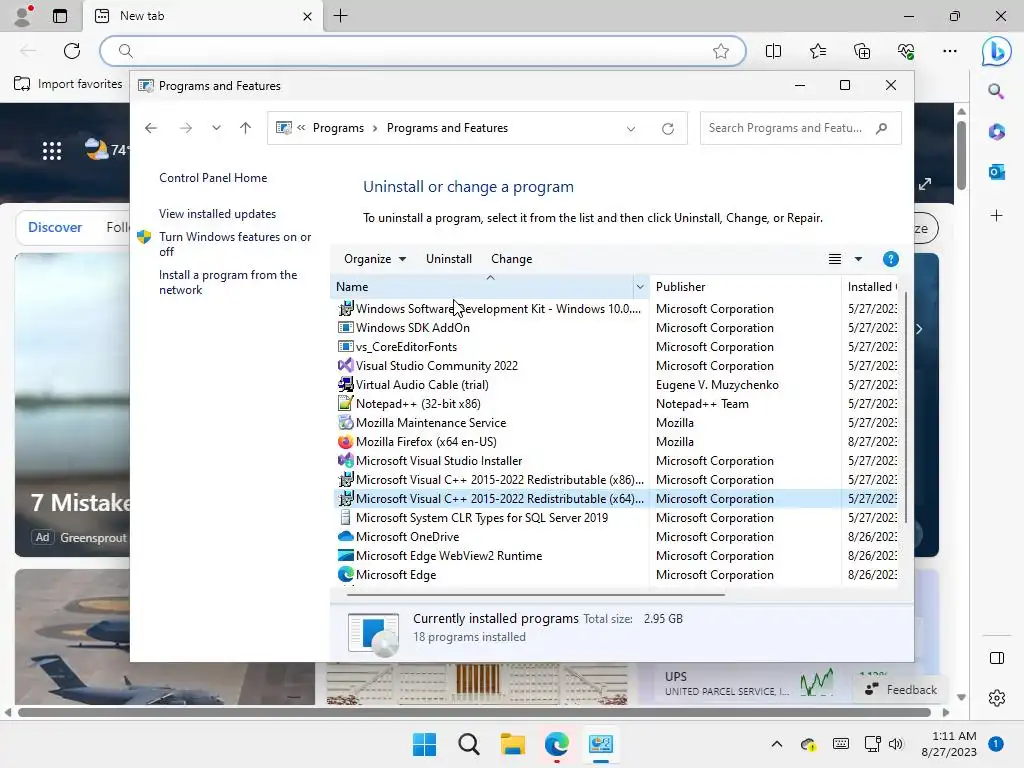Close the New tab tab
The height and width of the screenshot is (768, 1024).
click(308, 16)
